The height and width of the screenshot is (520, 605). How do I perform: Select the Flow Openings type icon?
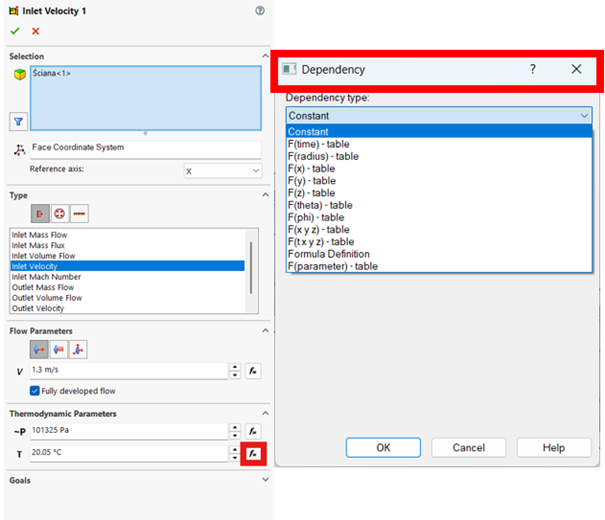click(x=41, y=214)
